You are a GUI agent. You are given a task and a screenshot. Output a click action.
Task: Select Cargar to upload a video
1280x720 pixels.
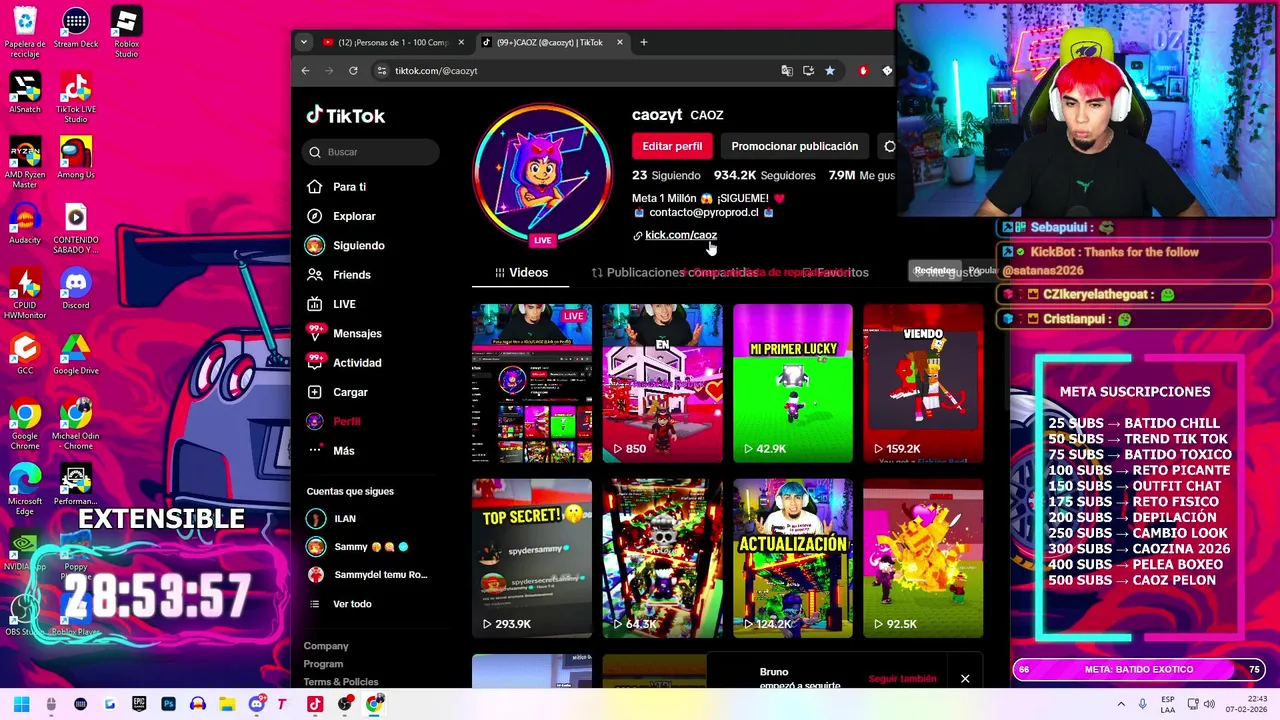tap(338, 392)
